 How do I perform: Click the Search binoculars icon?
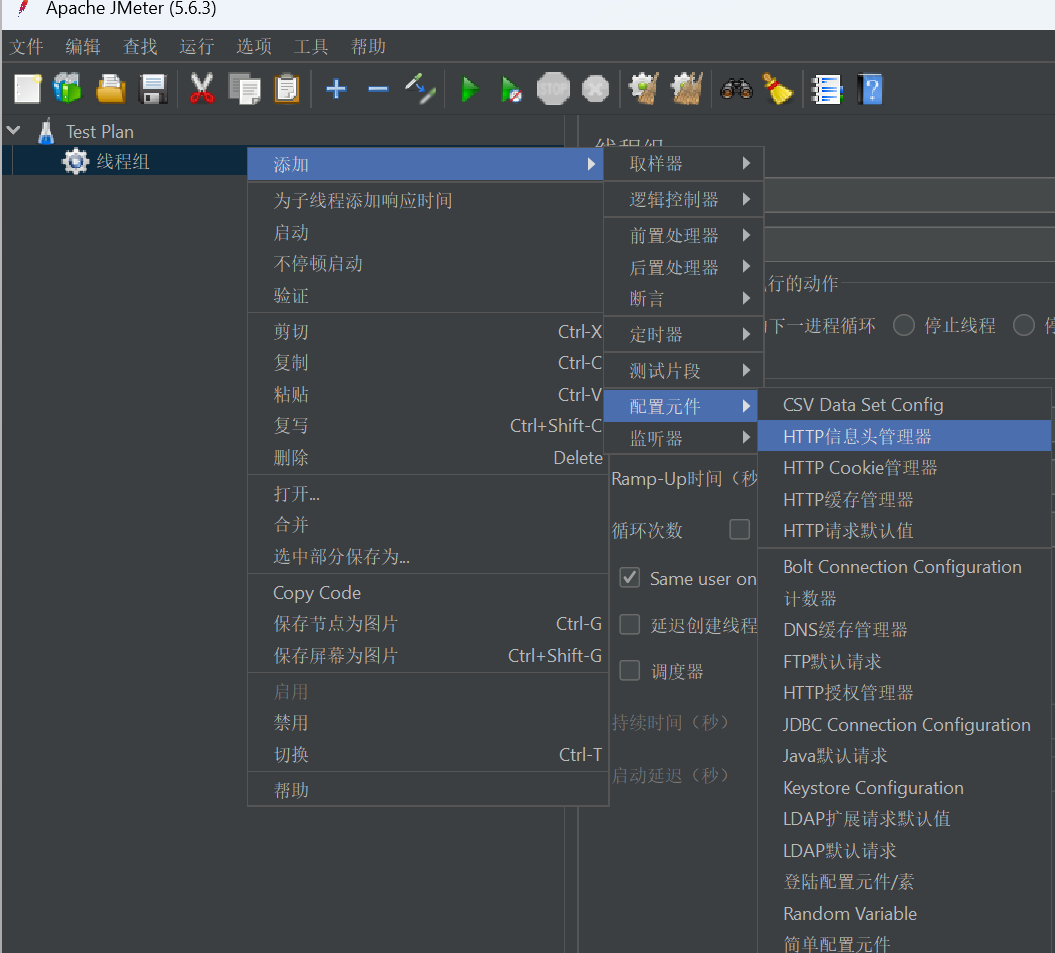(x=736, y=89)
